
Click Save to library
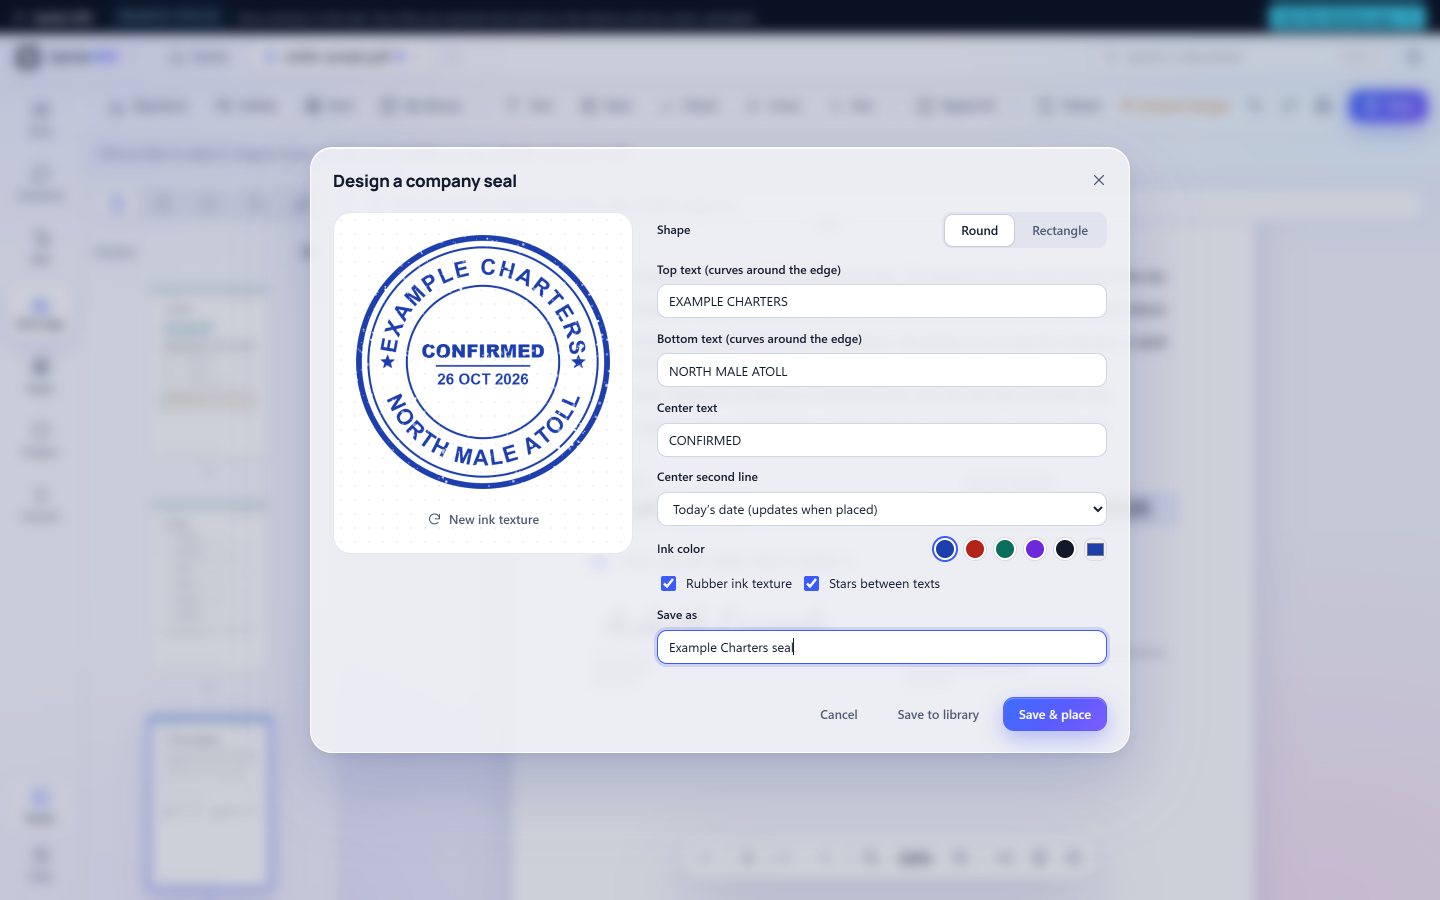pyautogui.click(x=938, y=714)
